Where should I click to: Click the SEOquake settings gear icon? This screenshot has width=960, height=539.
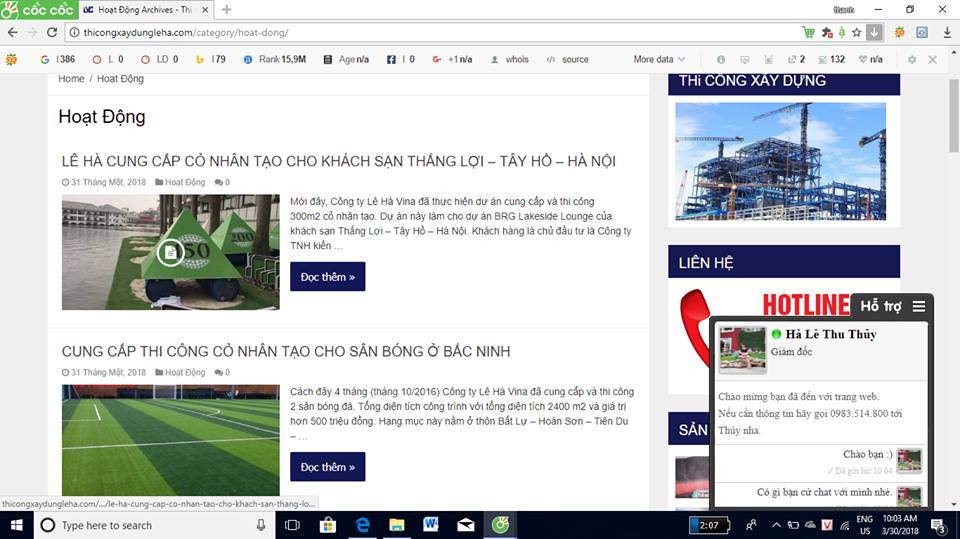click(911, 60)
